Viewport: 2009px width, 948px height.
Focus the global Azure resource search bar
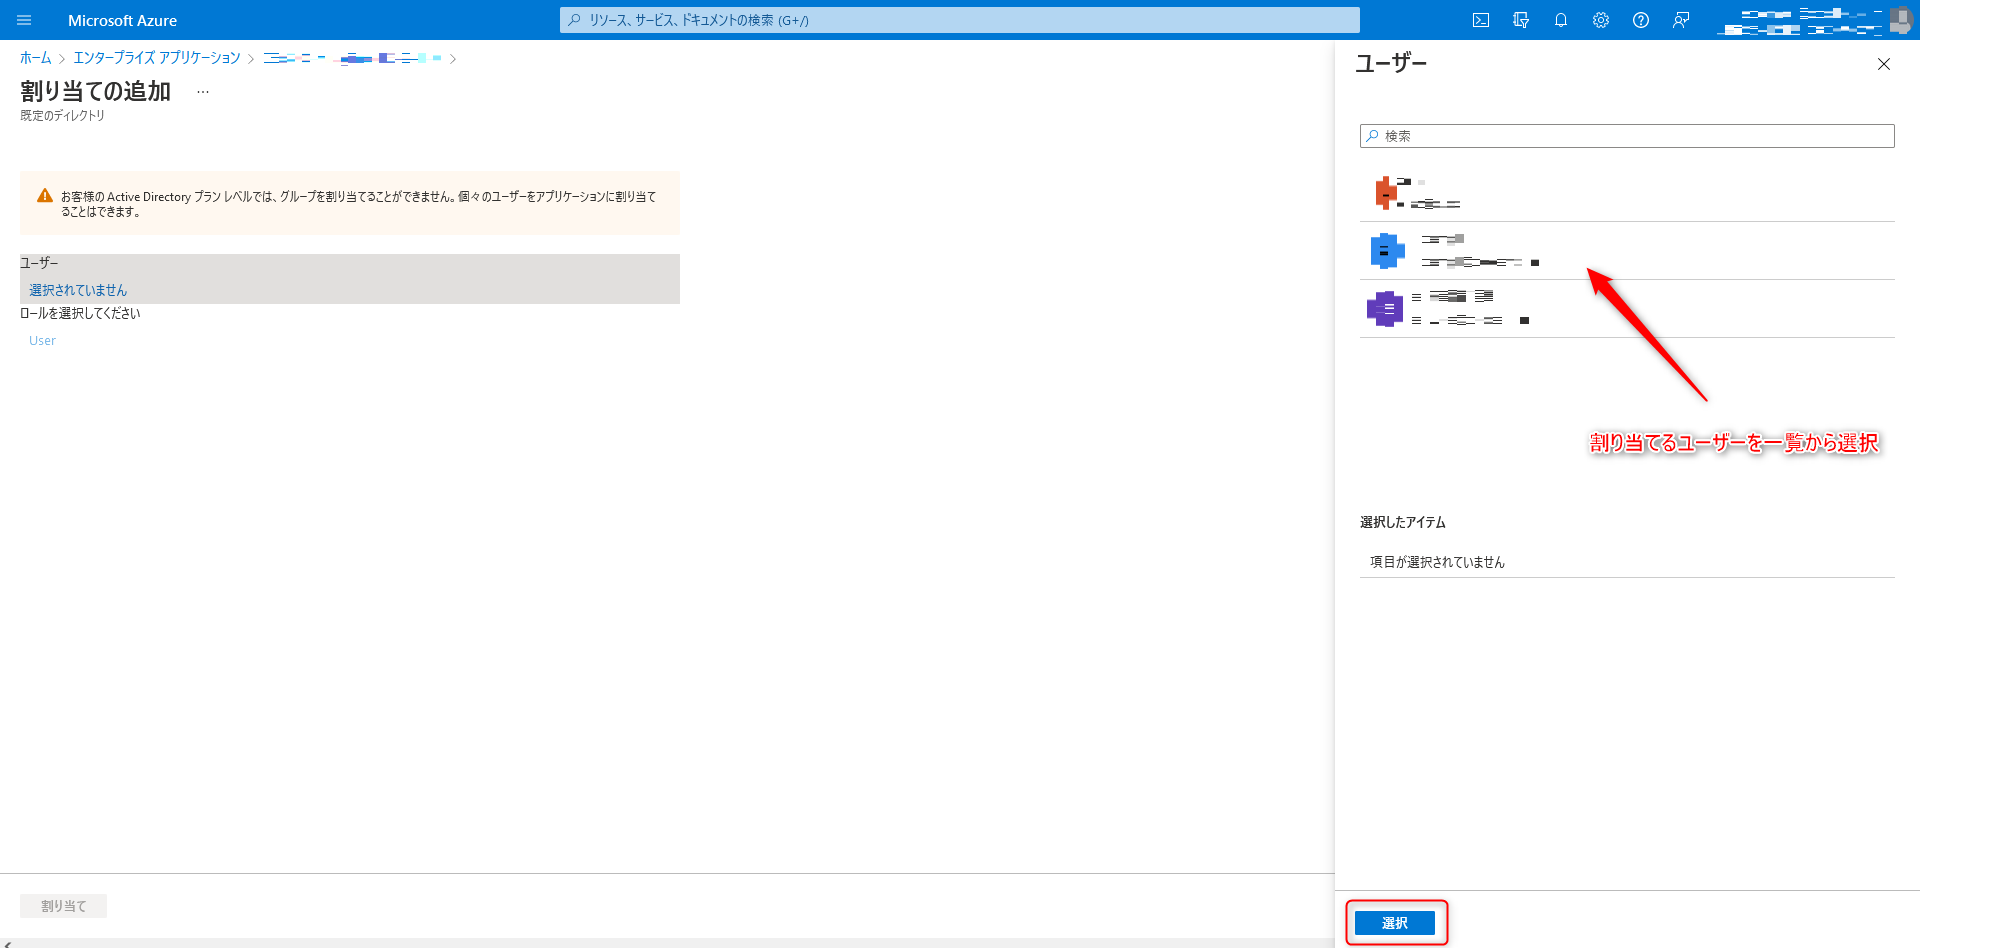click(x=960, y=20)
